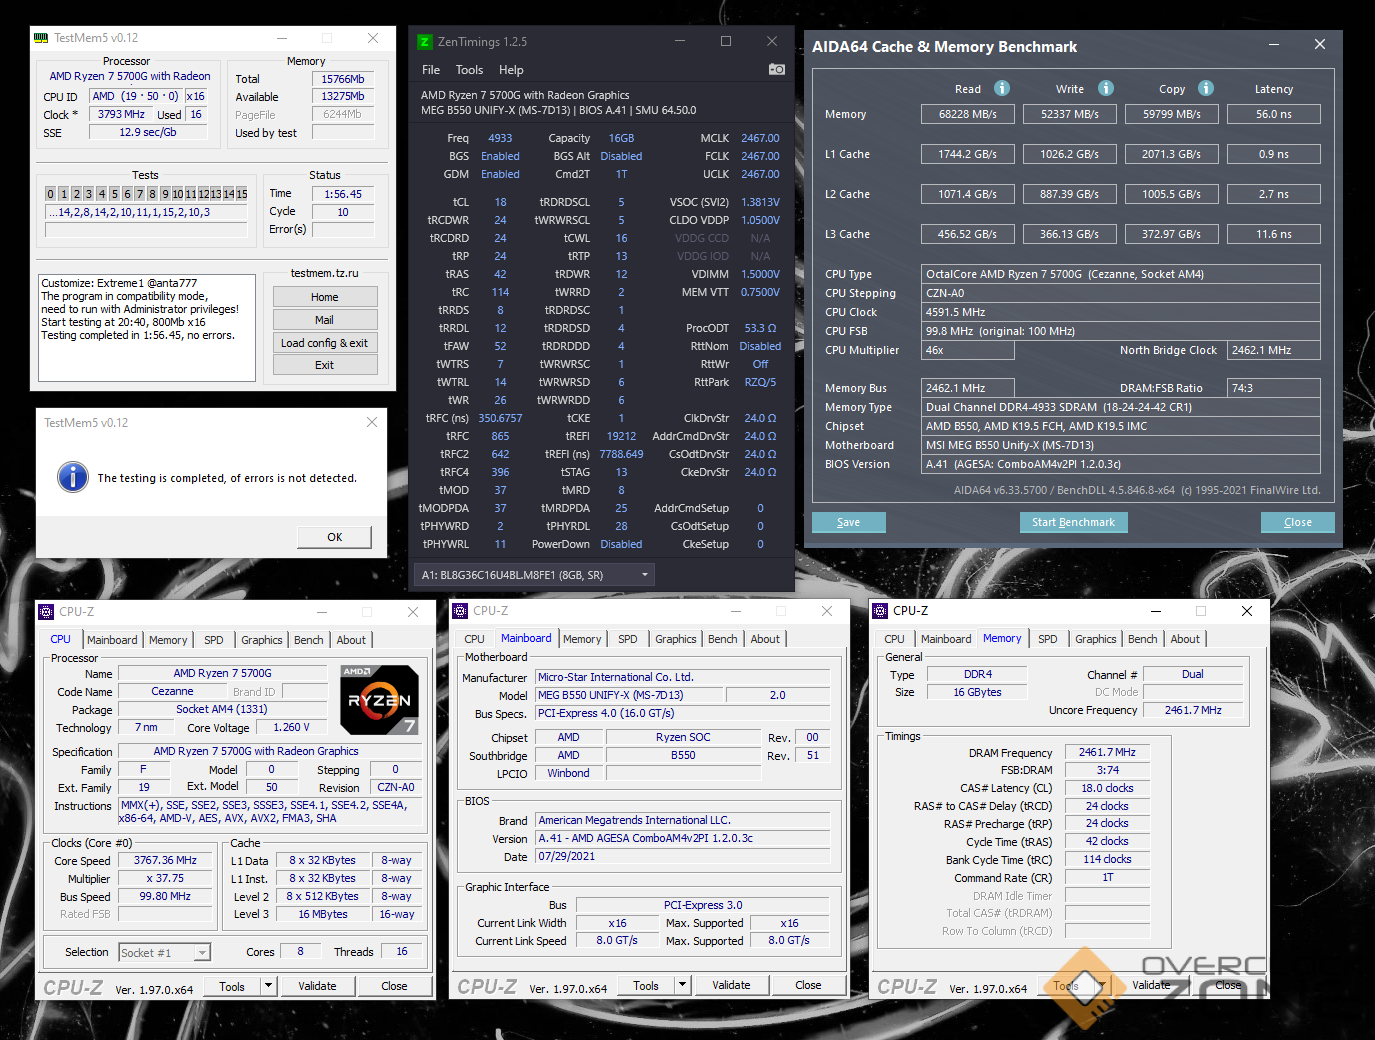1375x1040 pixels.
Task: Click the ZenTimings app icon in its title bar
Action: [x=424, y=42]
